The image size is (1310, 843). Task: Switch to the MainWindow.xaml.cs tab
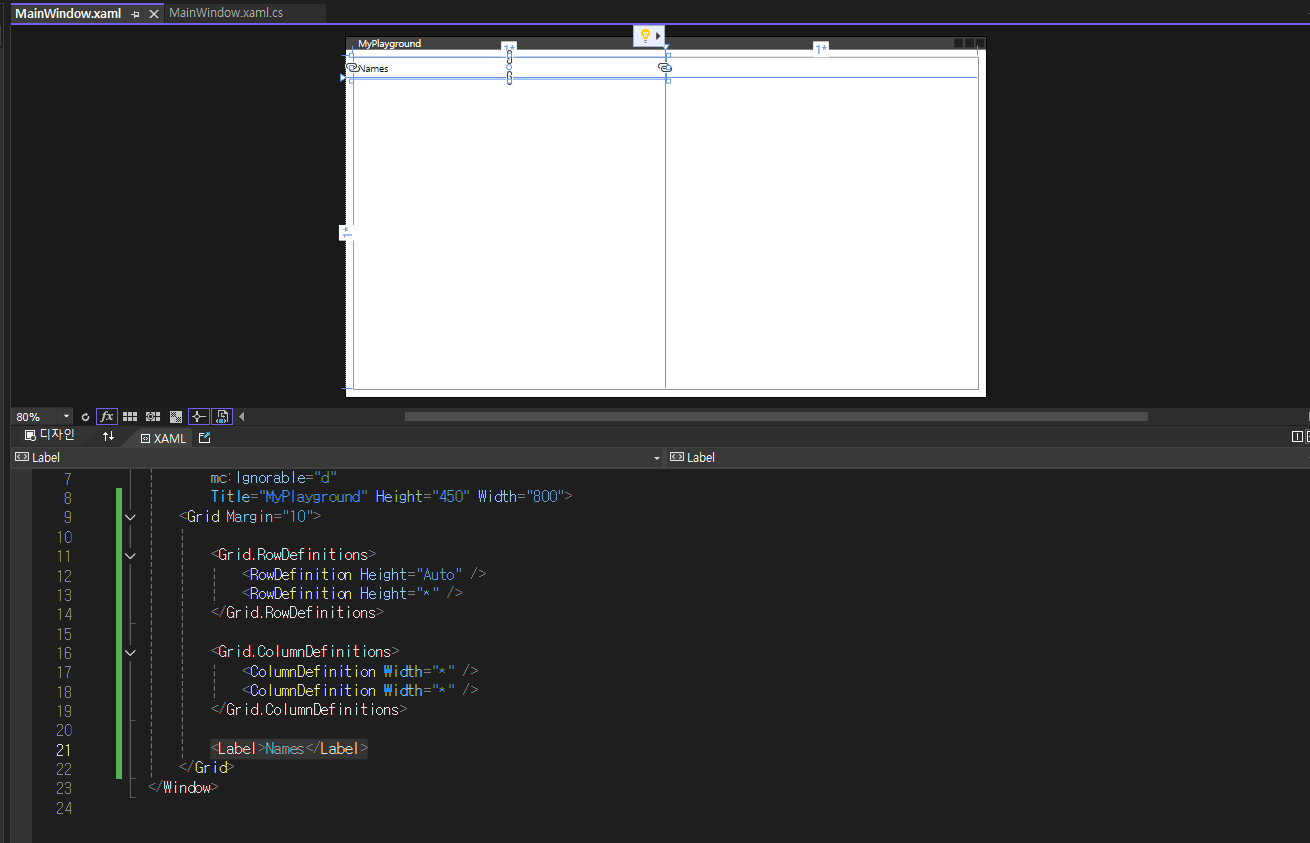point(226,13)
